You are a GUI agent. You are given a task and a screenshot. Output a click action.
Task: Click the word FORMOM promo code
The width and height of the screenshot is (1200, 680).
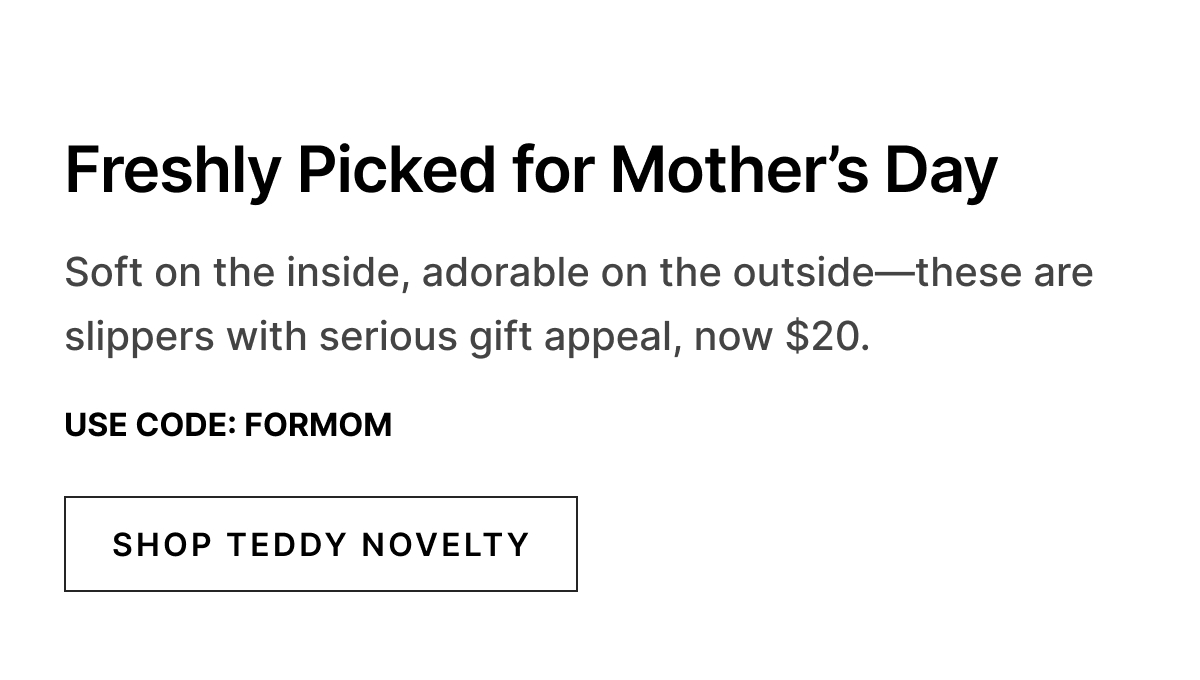pos(318,425)
